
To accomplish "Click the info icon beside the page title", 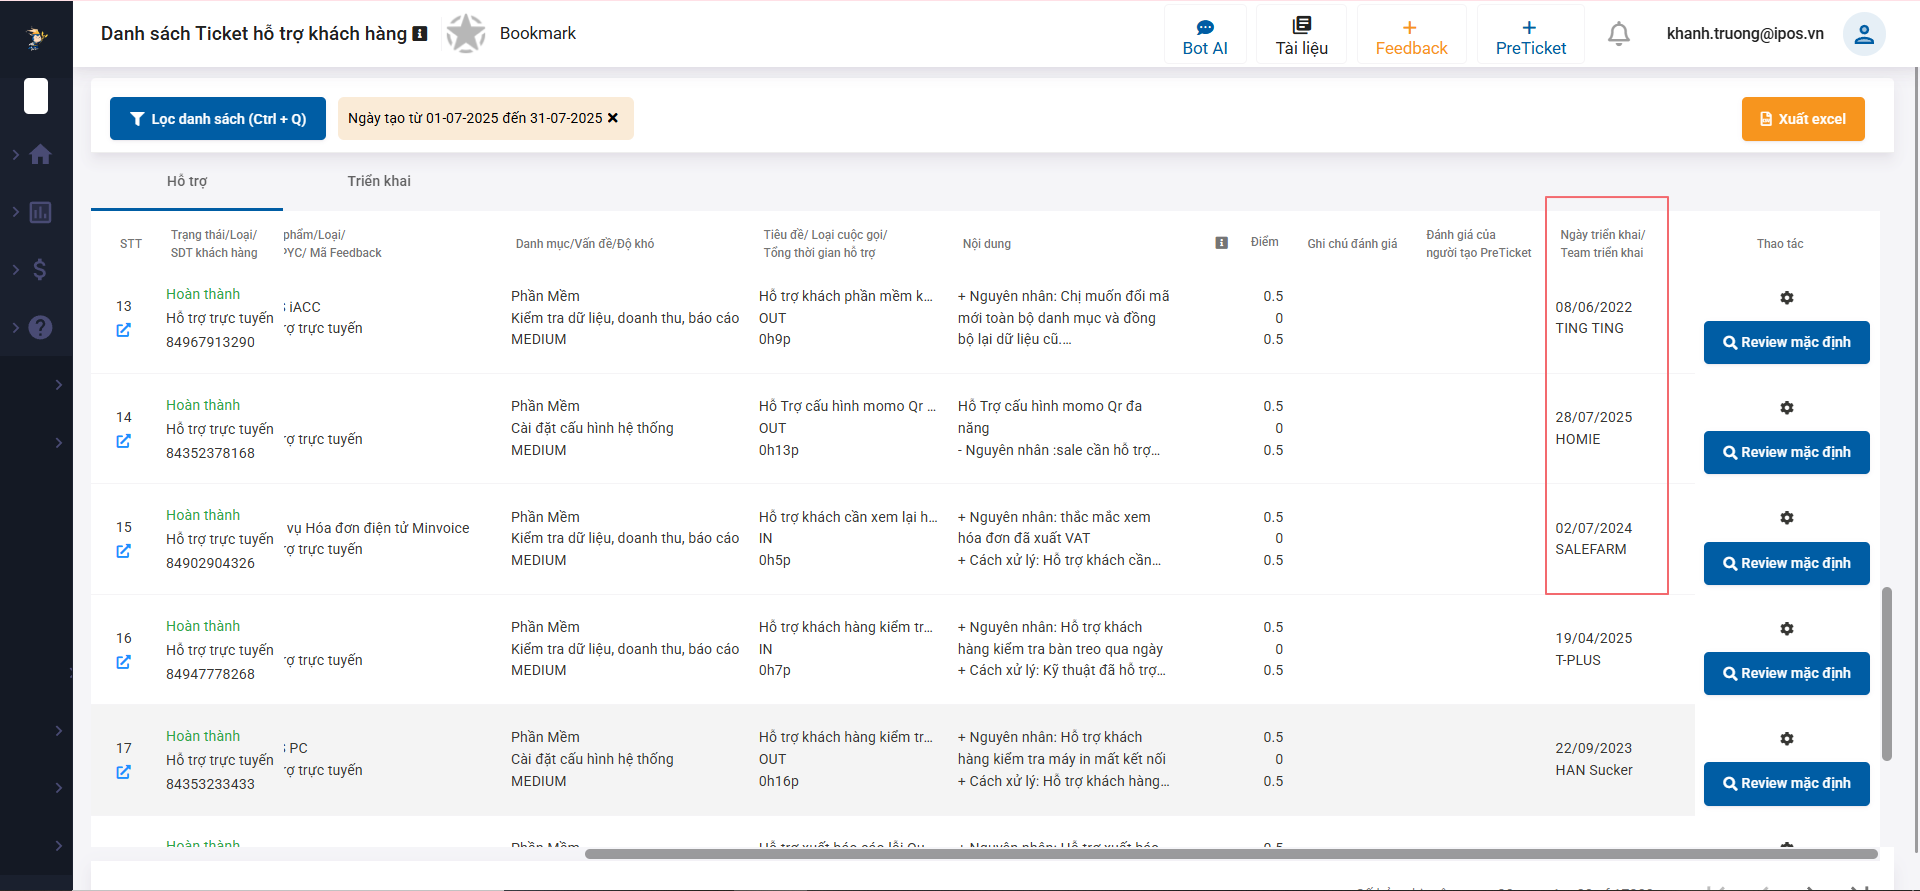I will tap(420, 34).
